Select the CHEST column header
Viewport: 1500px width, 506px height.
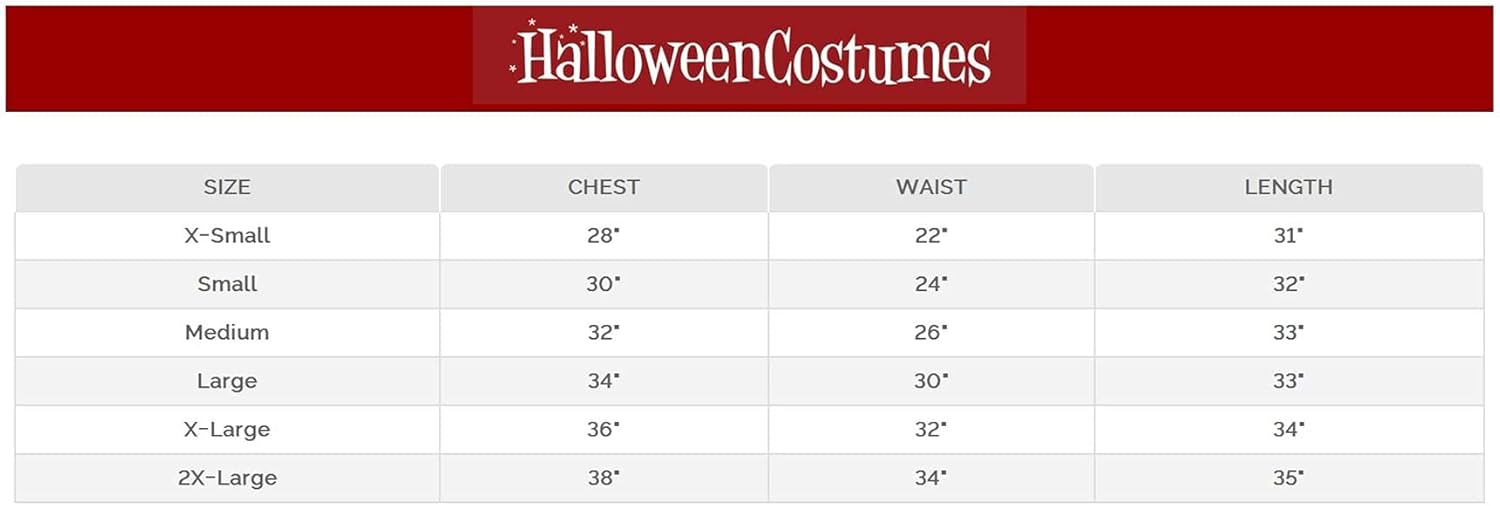click(x=603, y=187)
